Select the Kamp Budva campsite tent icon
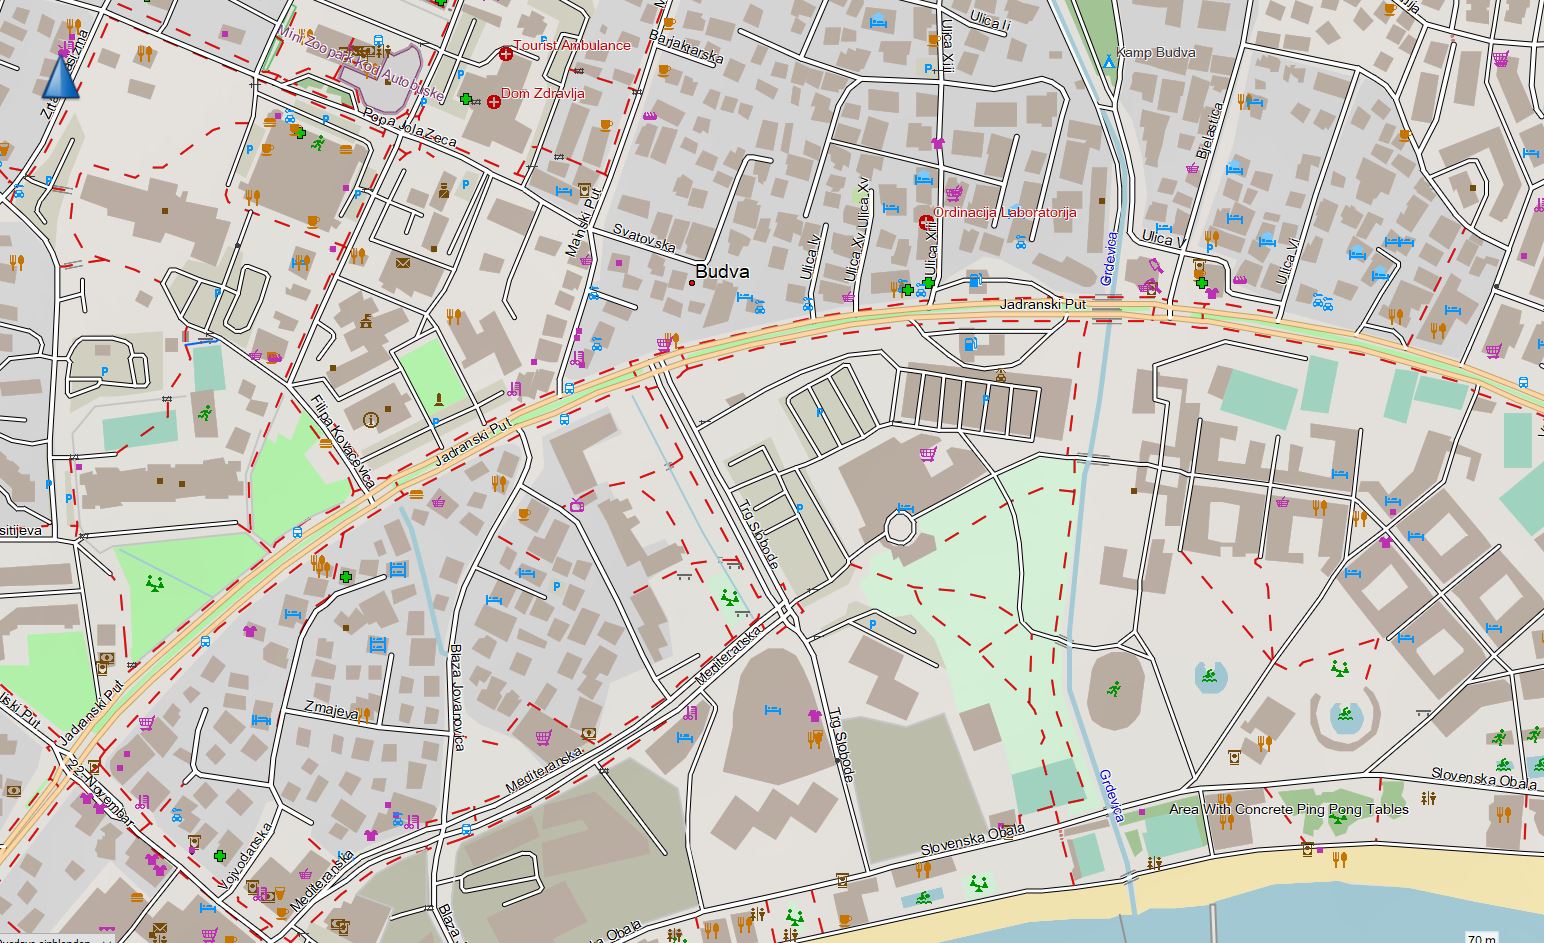This screenshot has height=943, width=1544. tap(1108, 62)
